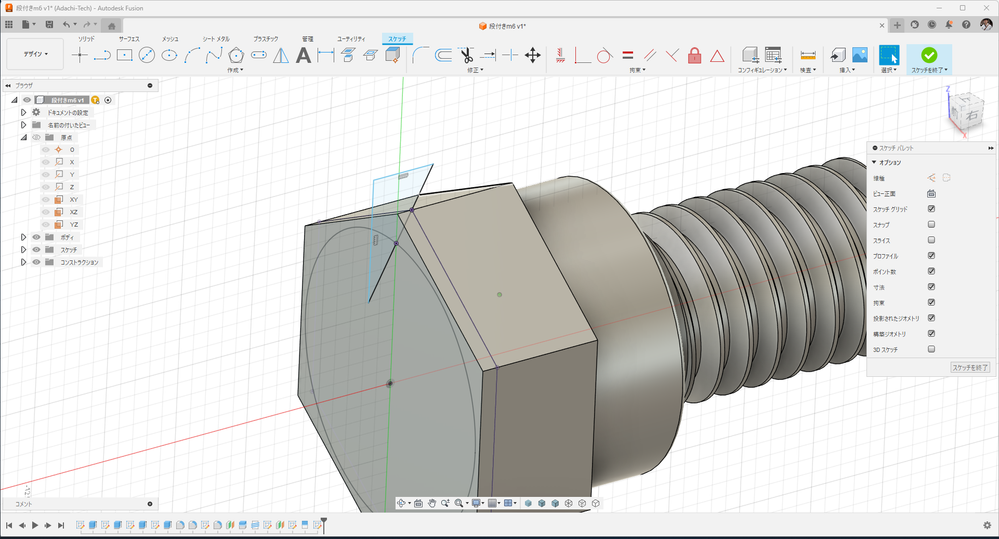The height and width of the screenshot is (539, 999).
Task: Apply Fix/Unfix lock constraint
Action: click(694, 55)
